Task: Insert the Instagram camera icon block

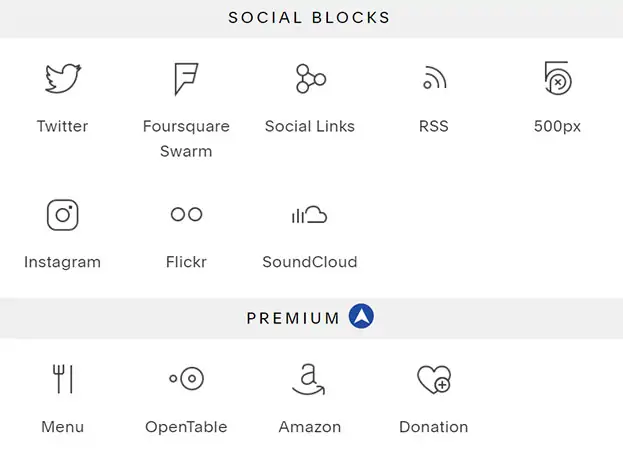Action: pyautogui.click(x=63, y=215)
